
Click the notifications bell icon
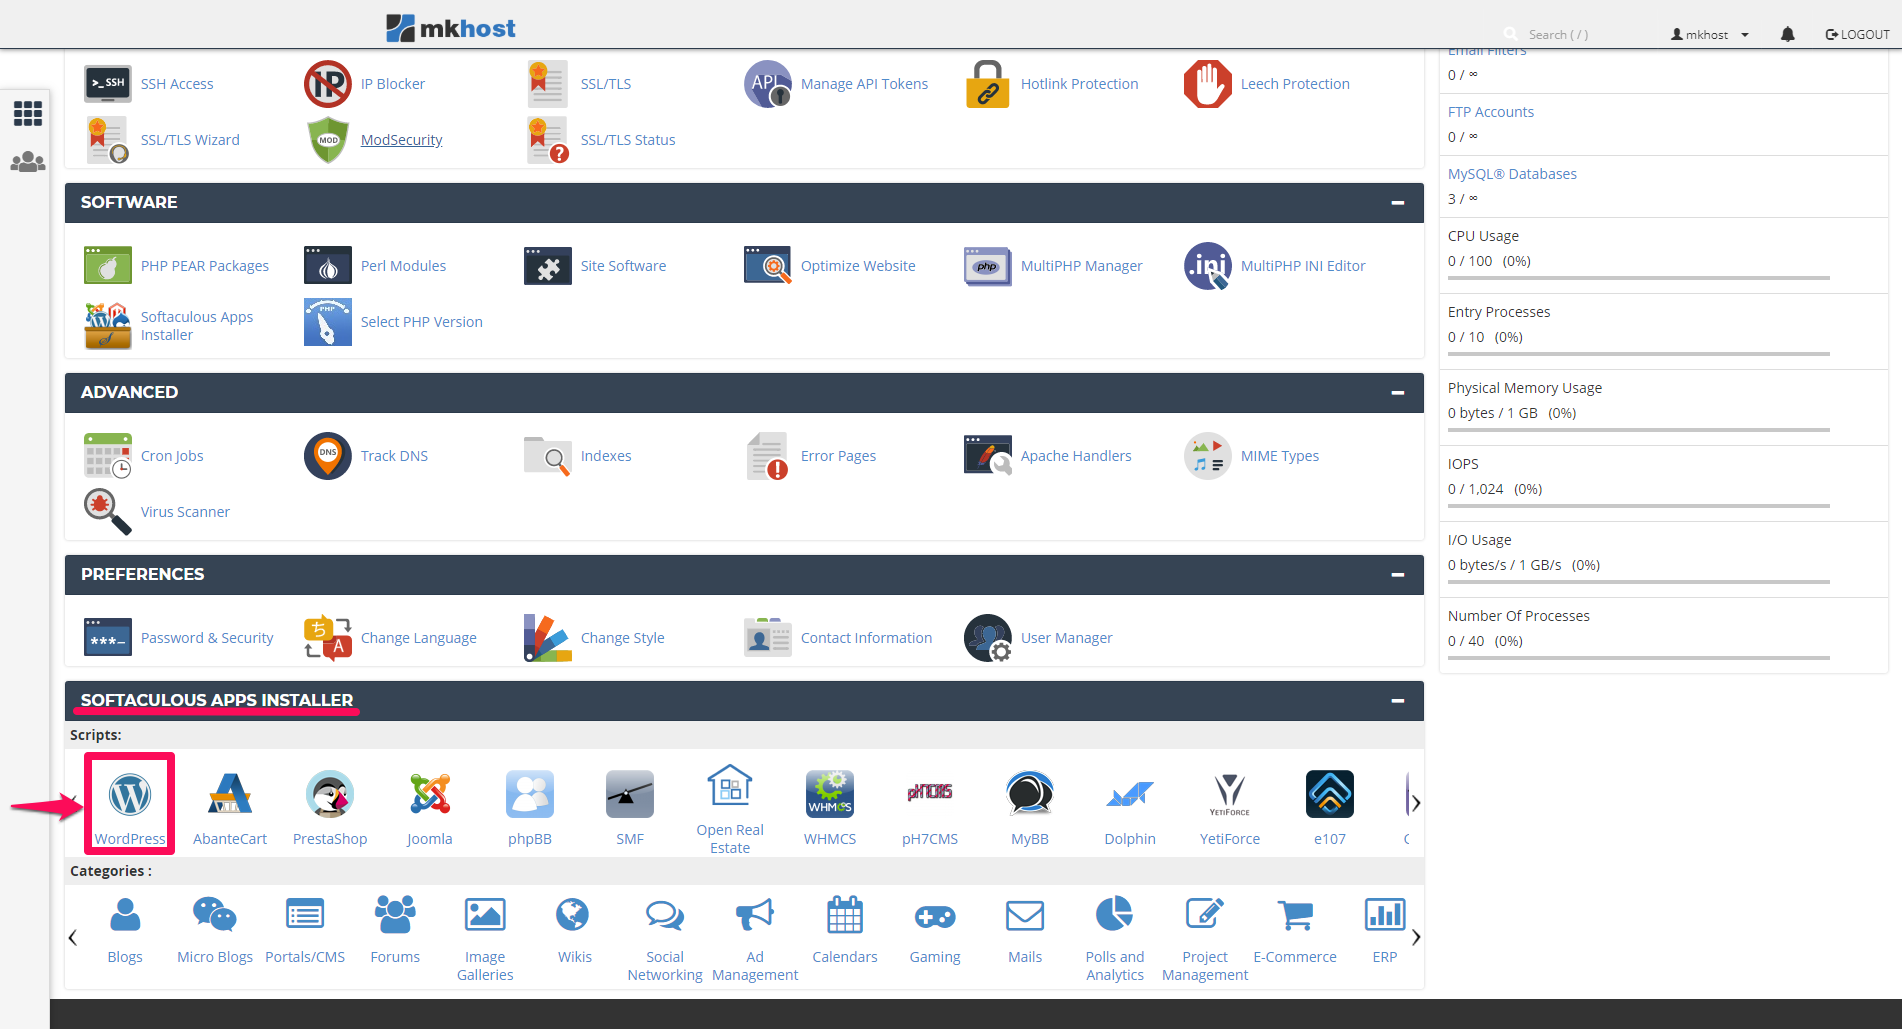[x=1788, y=34]
